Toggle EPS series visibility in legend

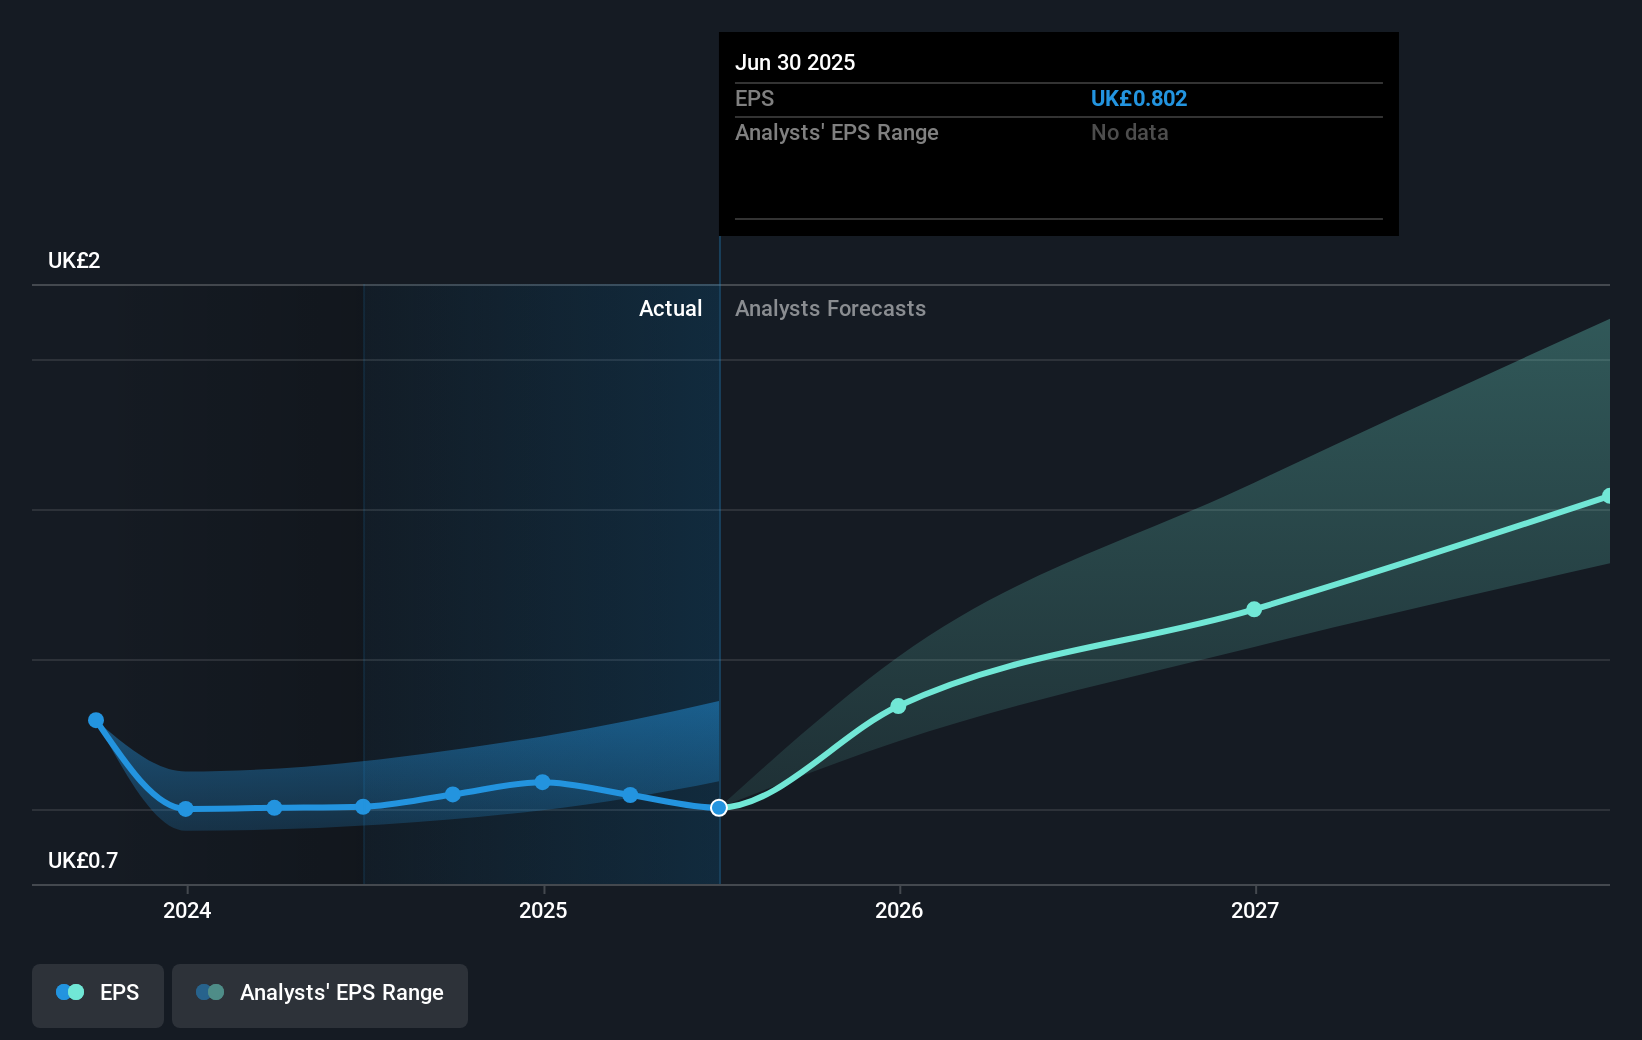coord(97,995)
